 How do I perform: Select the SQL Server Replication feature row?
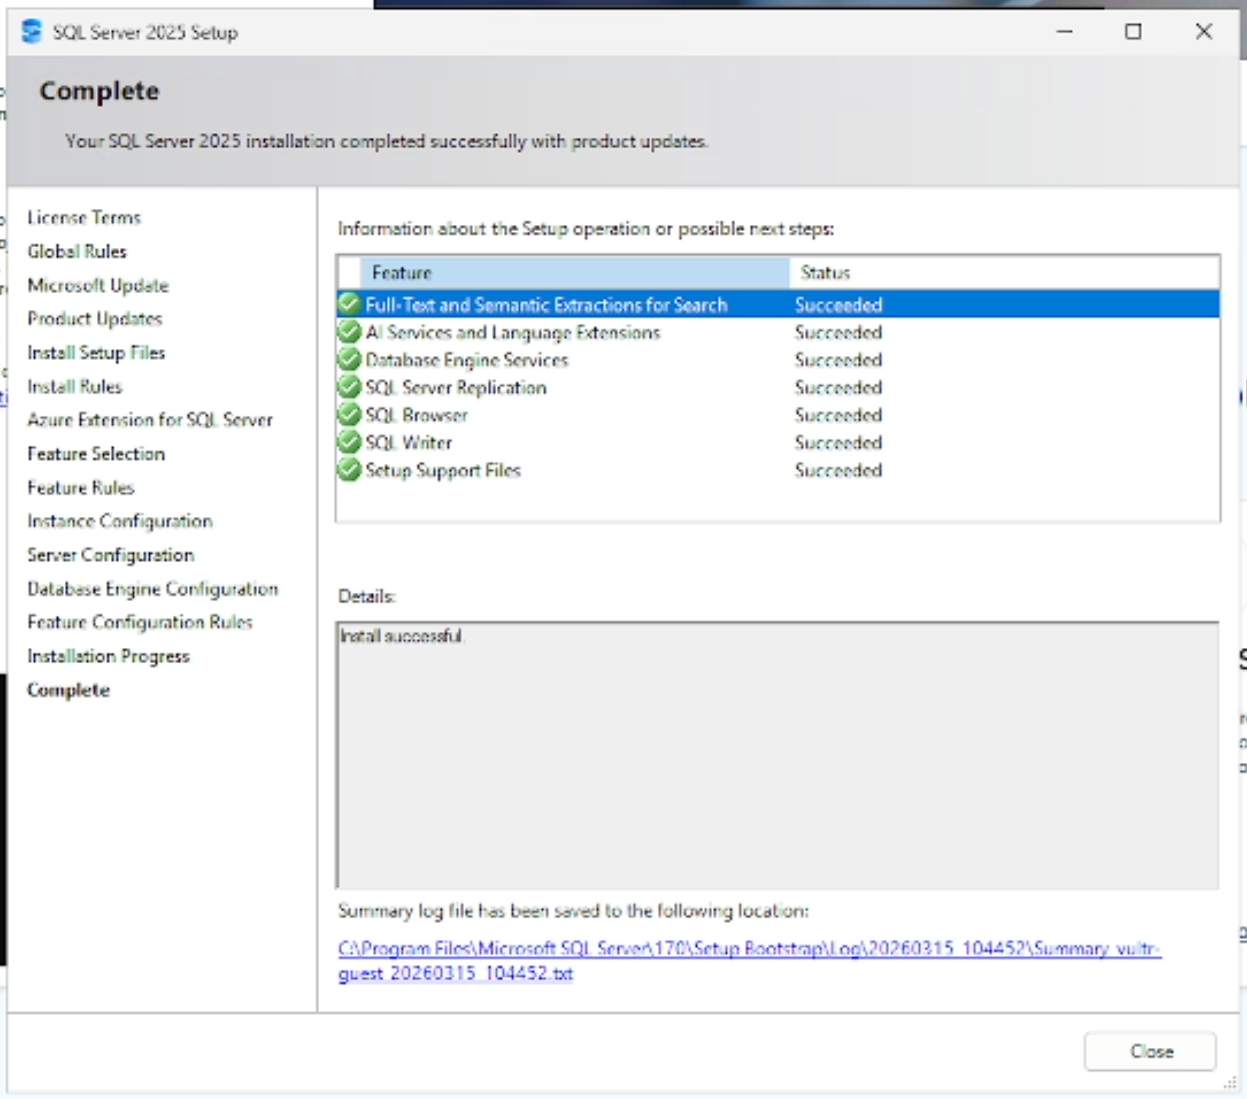(x=456, y=388)
